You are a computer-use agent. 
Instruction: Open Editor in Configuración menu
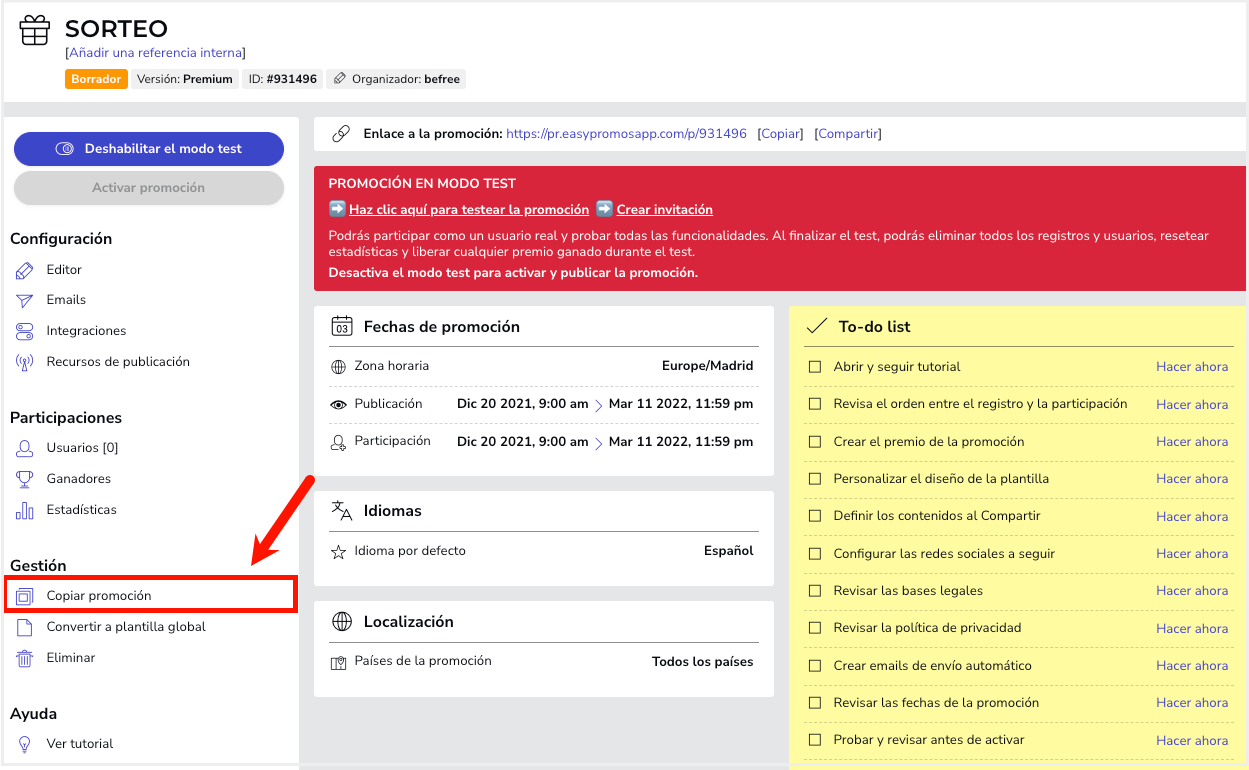click(x=64, y=270)
